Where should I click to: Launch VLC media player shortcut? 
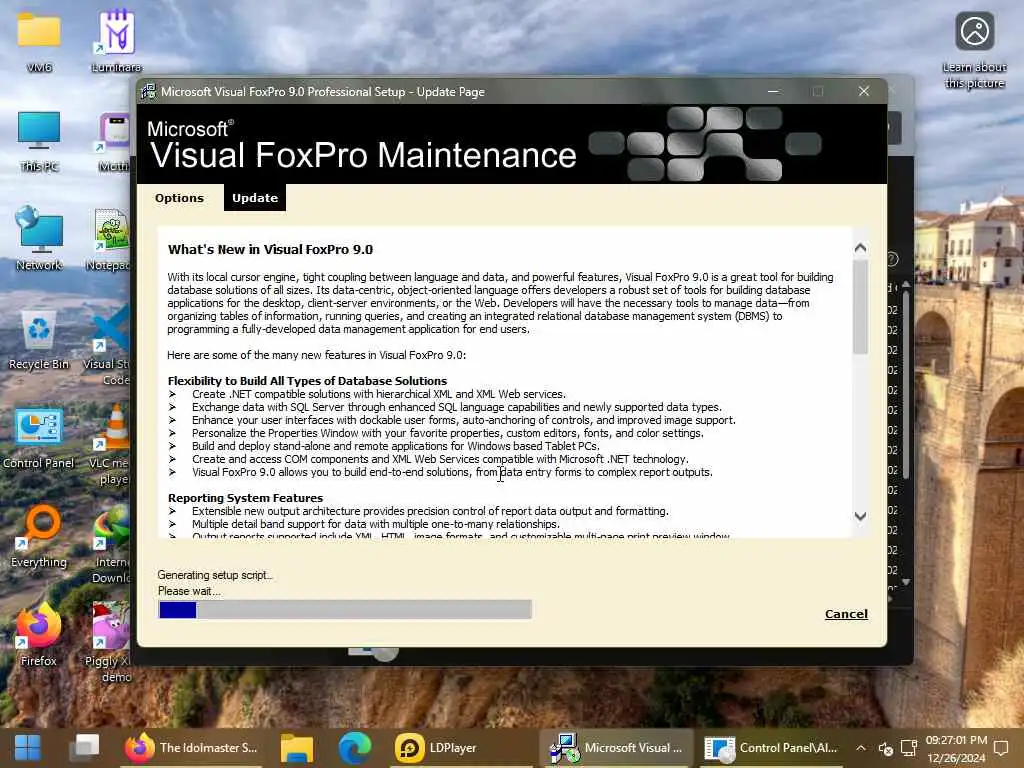pos(111,445)
